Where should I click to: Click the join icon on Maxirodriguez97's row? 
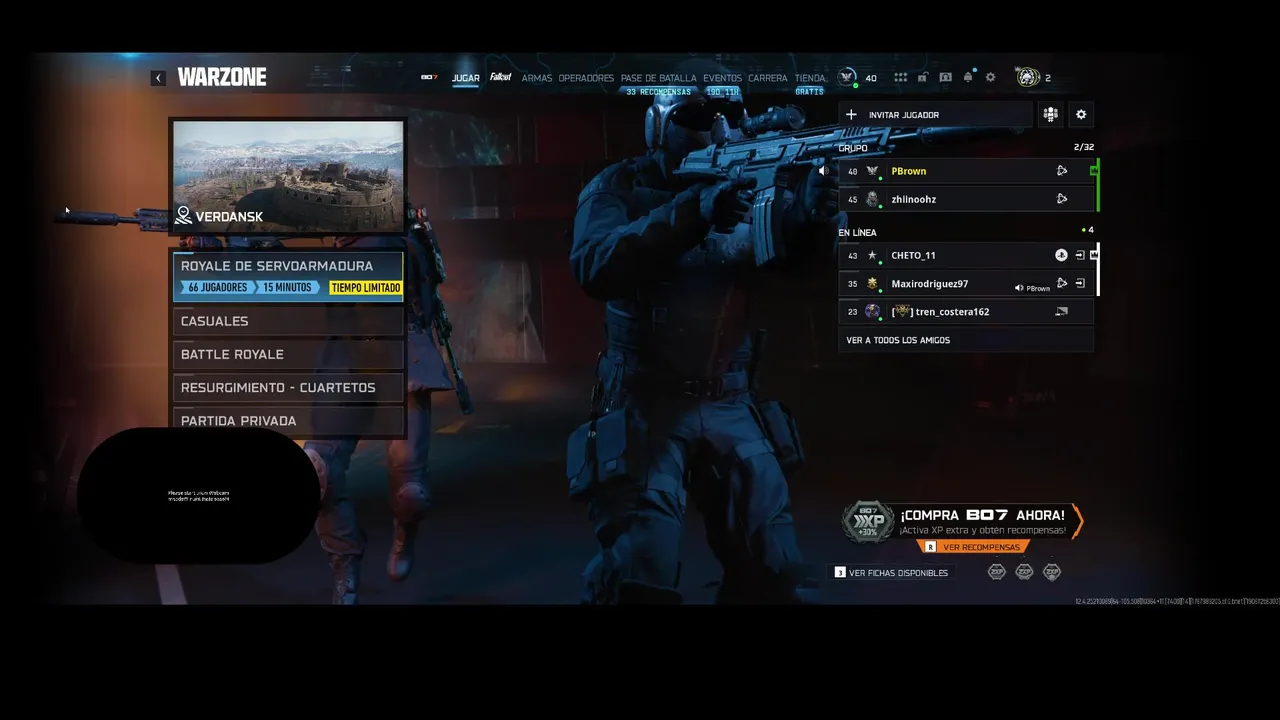1080,283
